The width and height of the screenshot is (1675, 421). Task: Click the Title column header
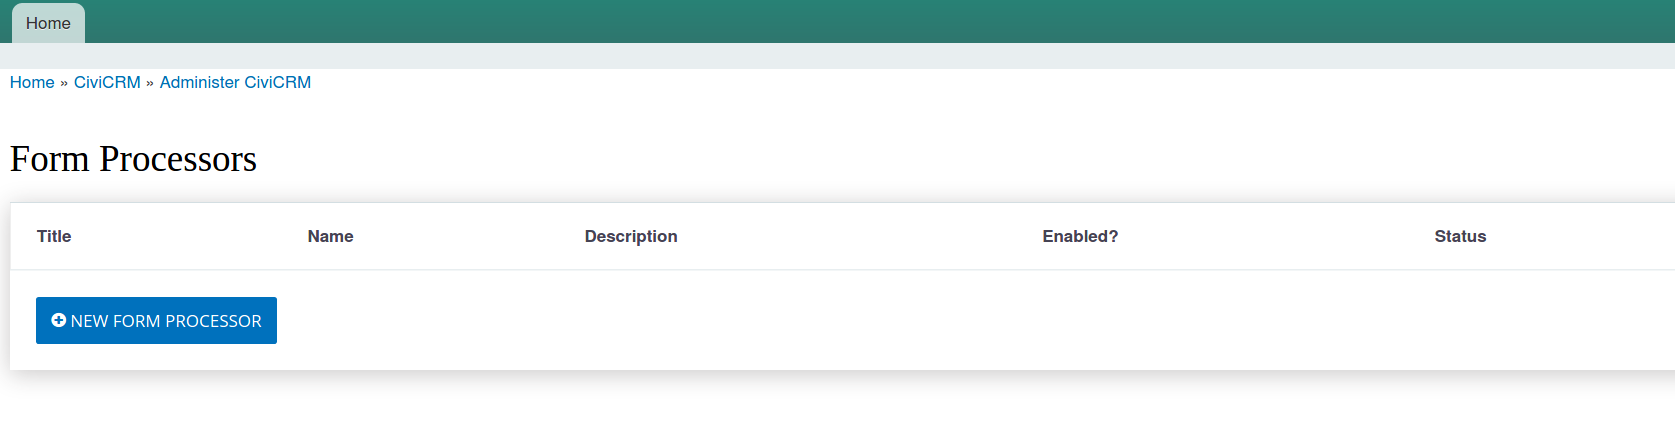pyautogui.click(x=54, y=236)
